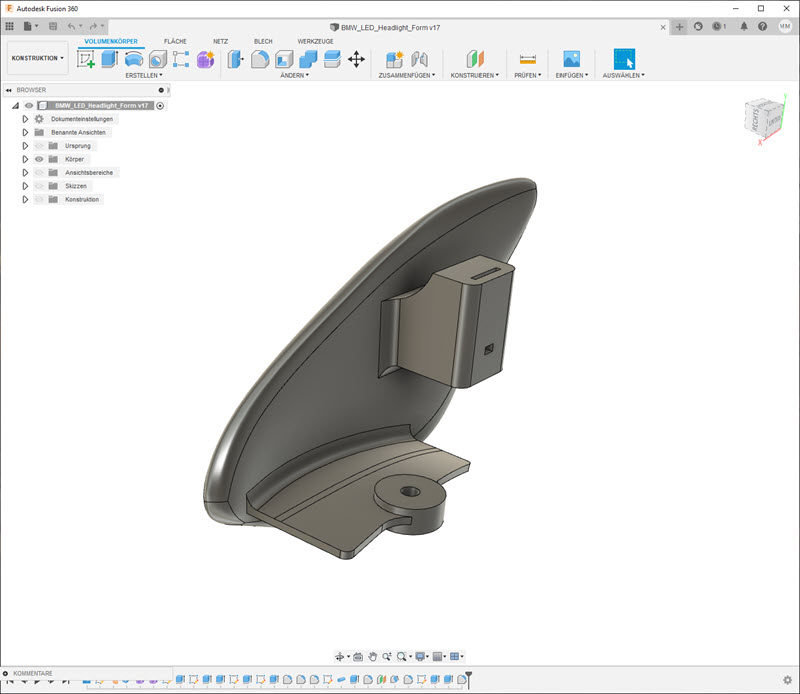This screenshot has height=694, width=800.
Task: Switch to the Blech tab
Action: click(263, 41)
